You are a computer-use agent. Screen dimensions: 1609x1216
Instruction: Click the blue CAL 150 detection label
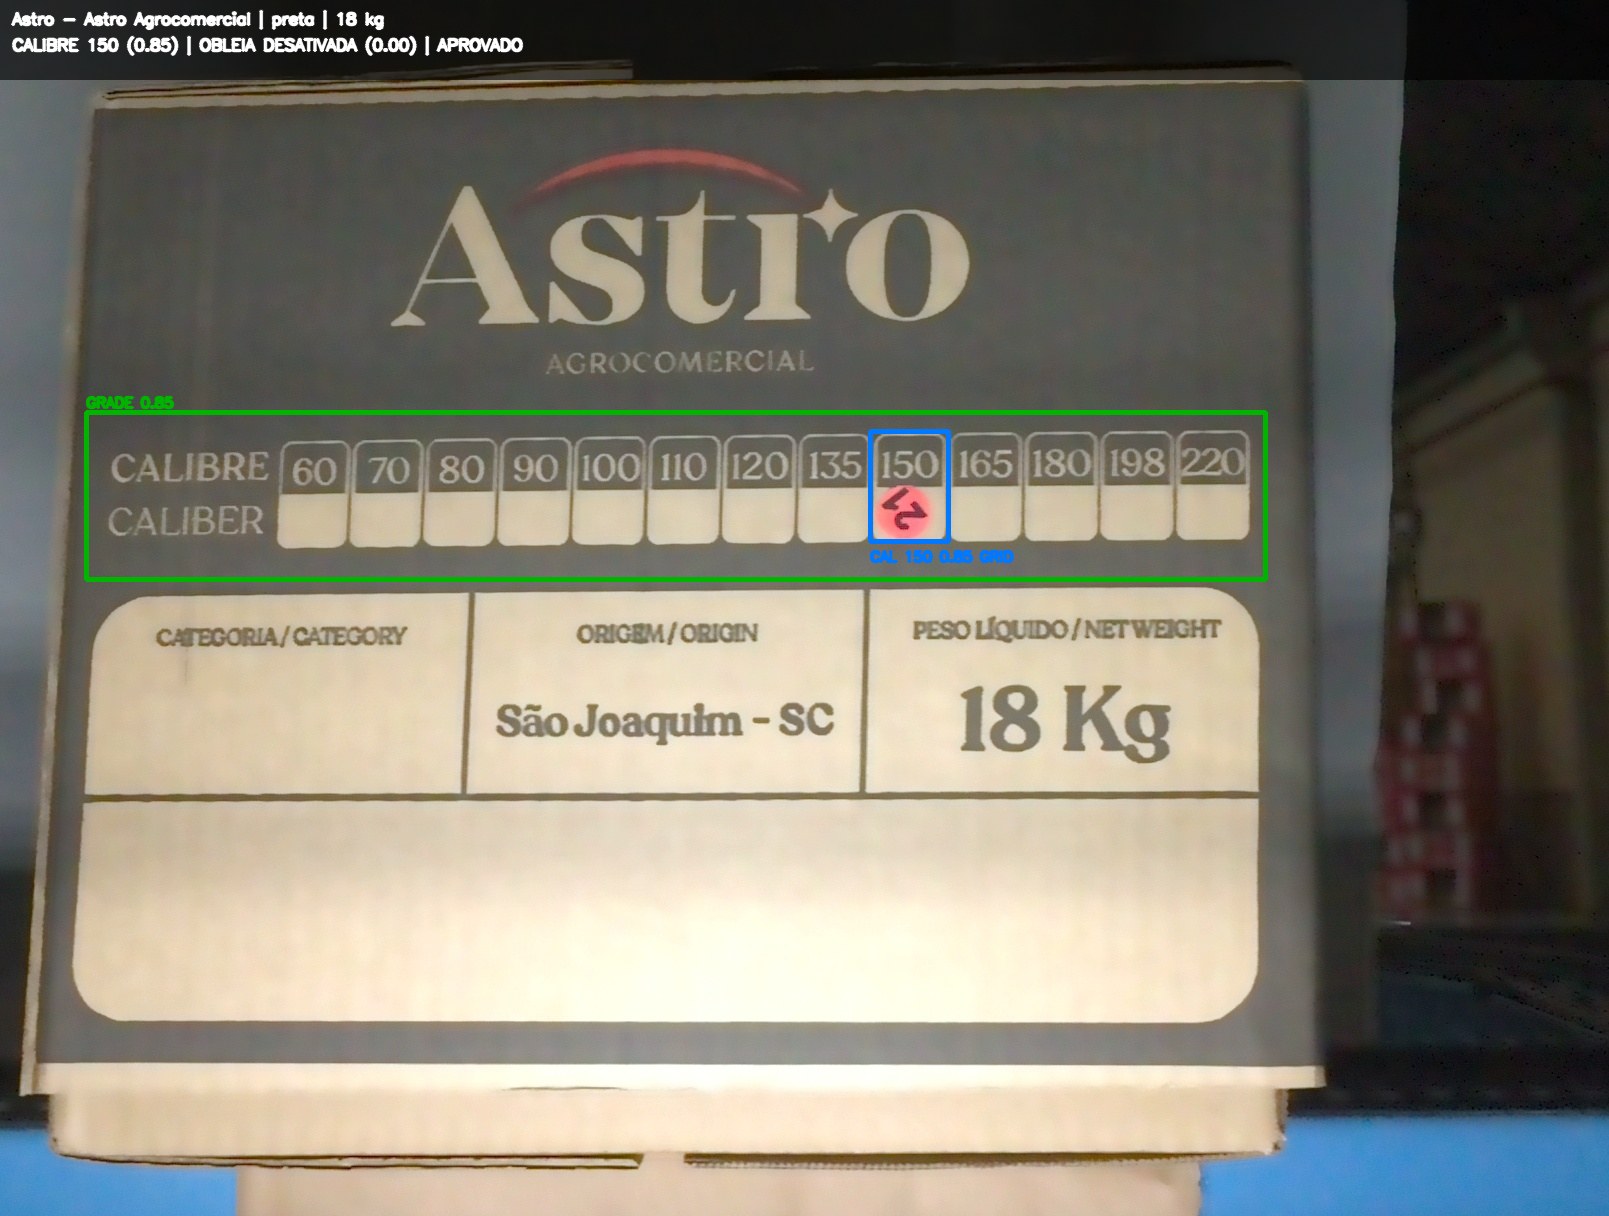(x=941, y=556)
